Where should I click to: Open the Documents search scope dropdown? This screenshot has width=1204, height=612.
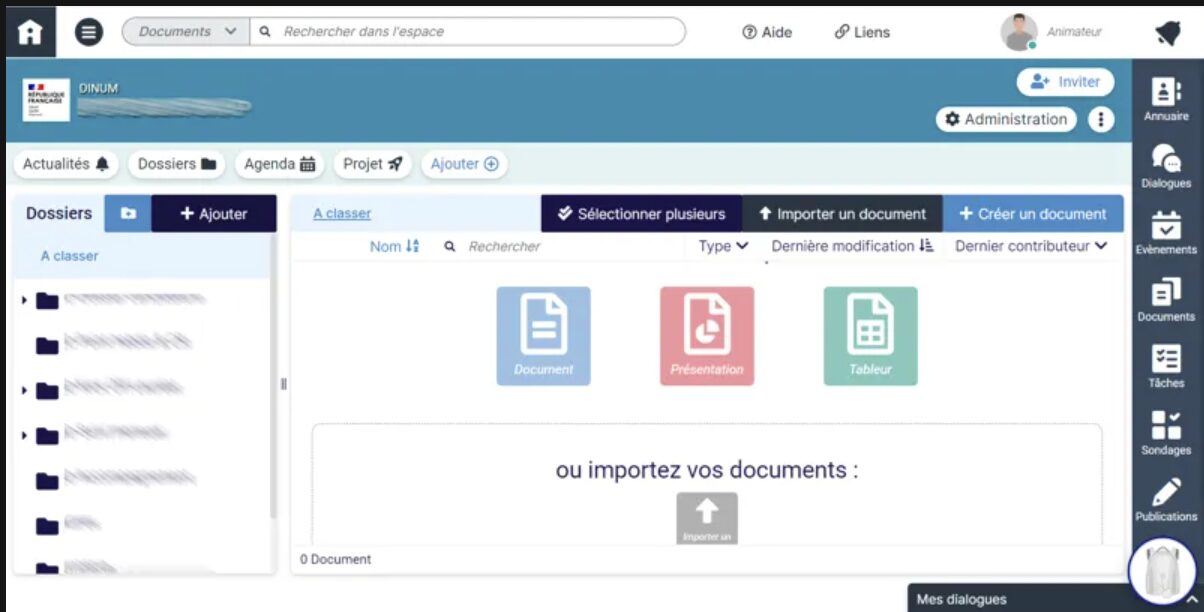coord(186,32)
